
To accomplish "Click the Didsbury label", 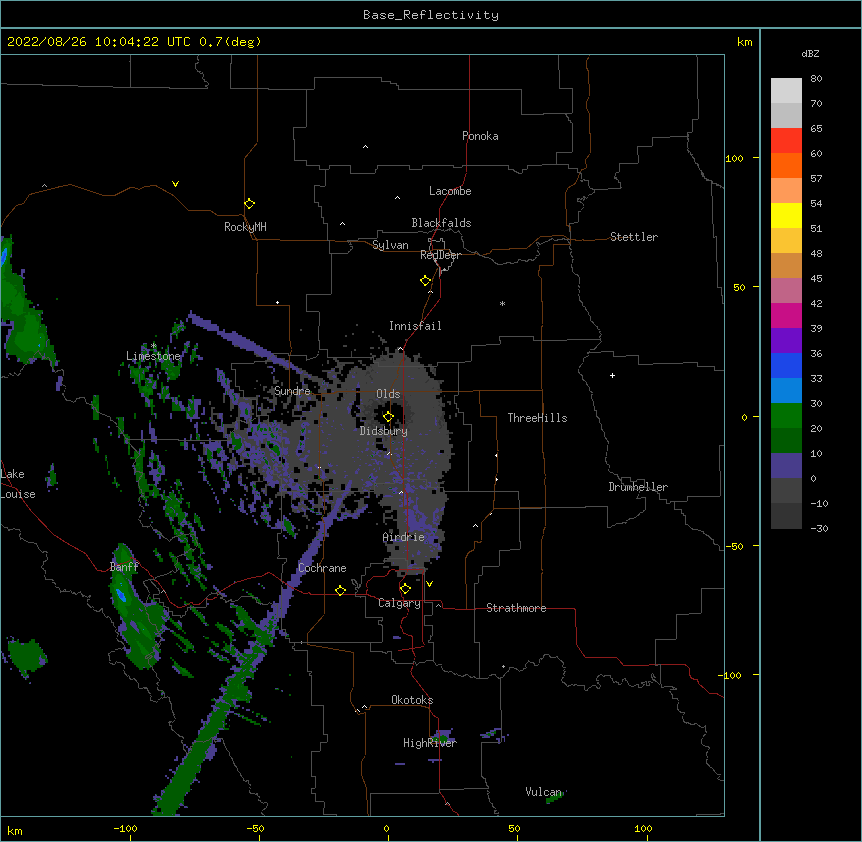I will pyautogui.click(x=384, y=431).
